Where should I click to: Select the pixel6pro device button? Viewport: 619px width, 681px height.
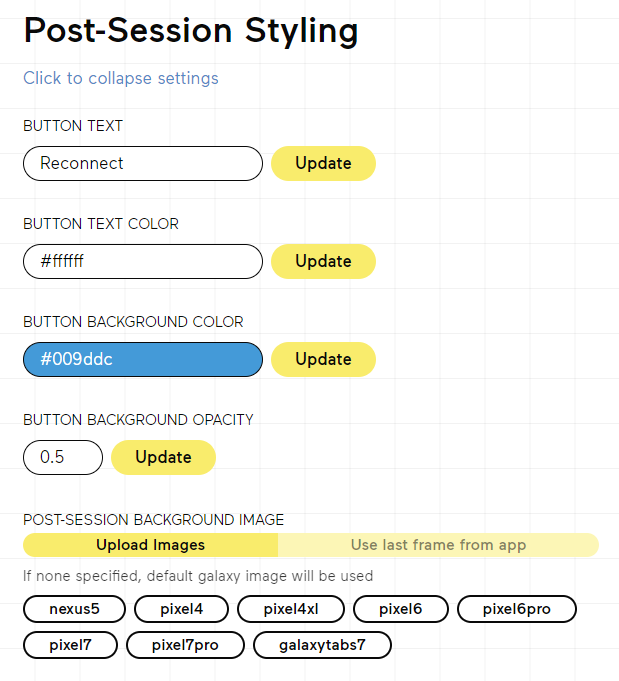tap(517, 609)
